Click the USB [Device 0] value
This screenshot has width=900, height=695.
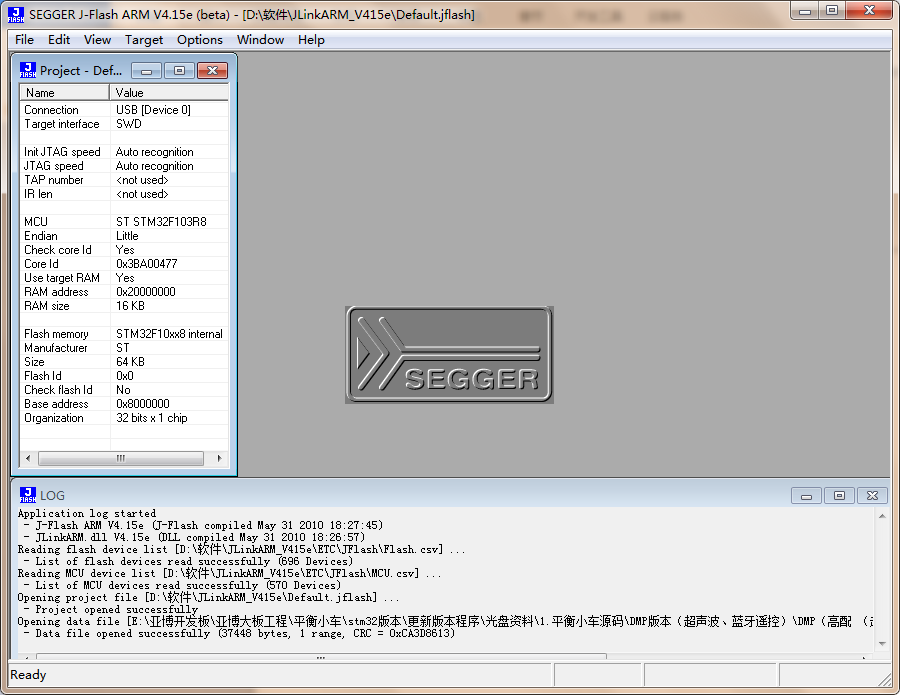[x=153, y=110]
